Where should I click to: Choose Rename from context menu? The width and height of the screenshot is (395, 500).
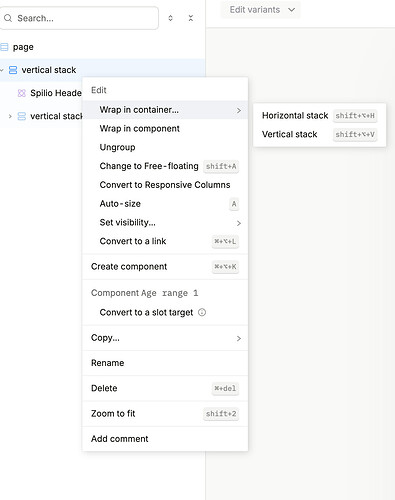pyautogui.click(x=165, y=363)
